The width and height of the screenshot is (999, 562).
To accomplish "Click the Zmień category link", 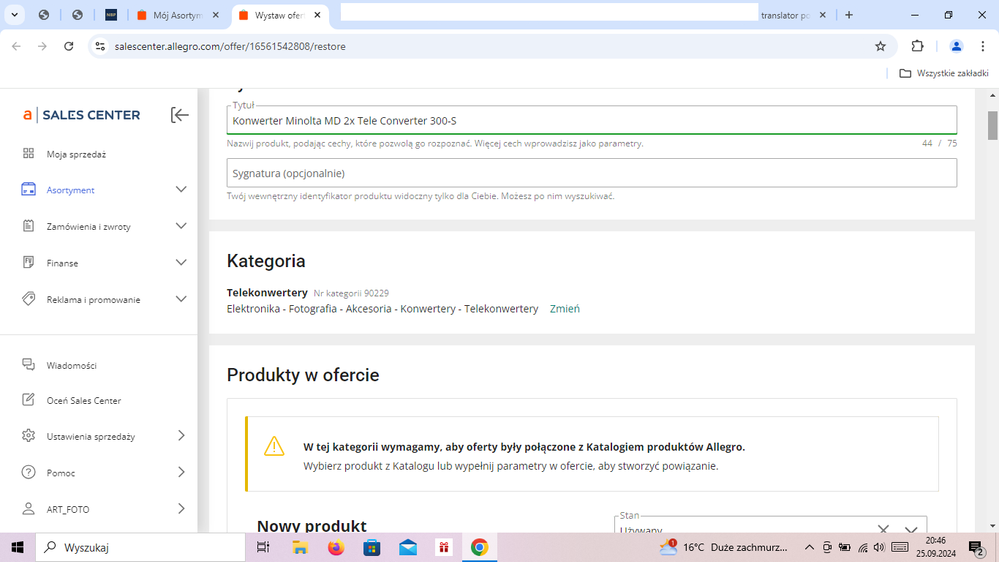I will tap(564, 308).
